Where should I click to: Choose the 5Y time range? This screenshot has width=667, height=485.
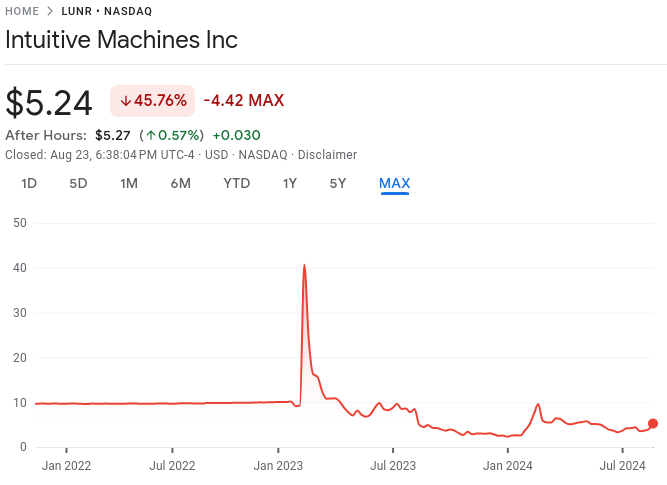(338, 183)
